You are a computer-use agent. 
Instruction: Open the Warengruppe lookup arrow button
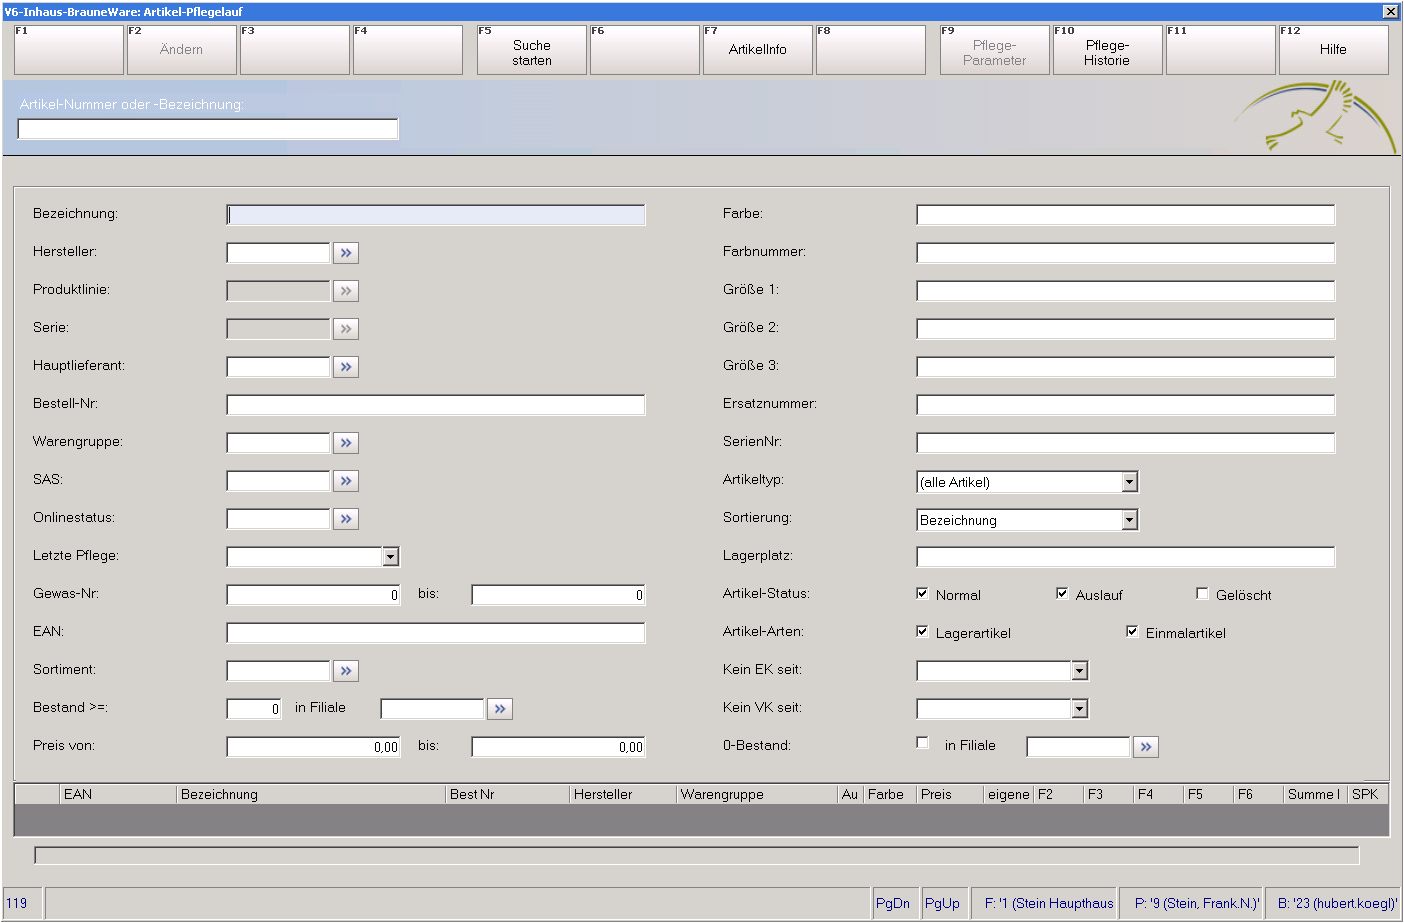pos(346,443)
